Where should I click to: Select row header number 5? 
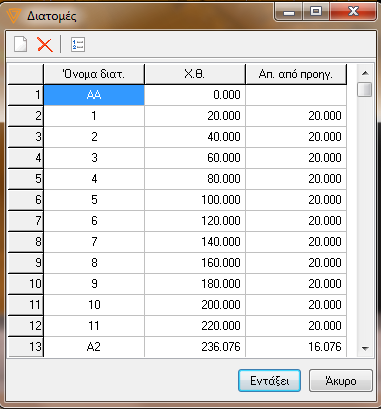[26, 179]
